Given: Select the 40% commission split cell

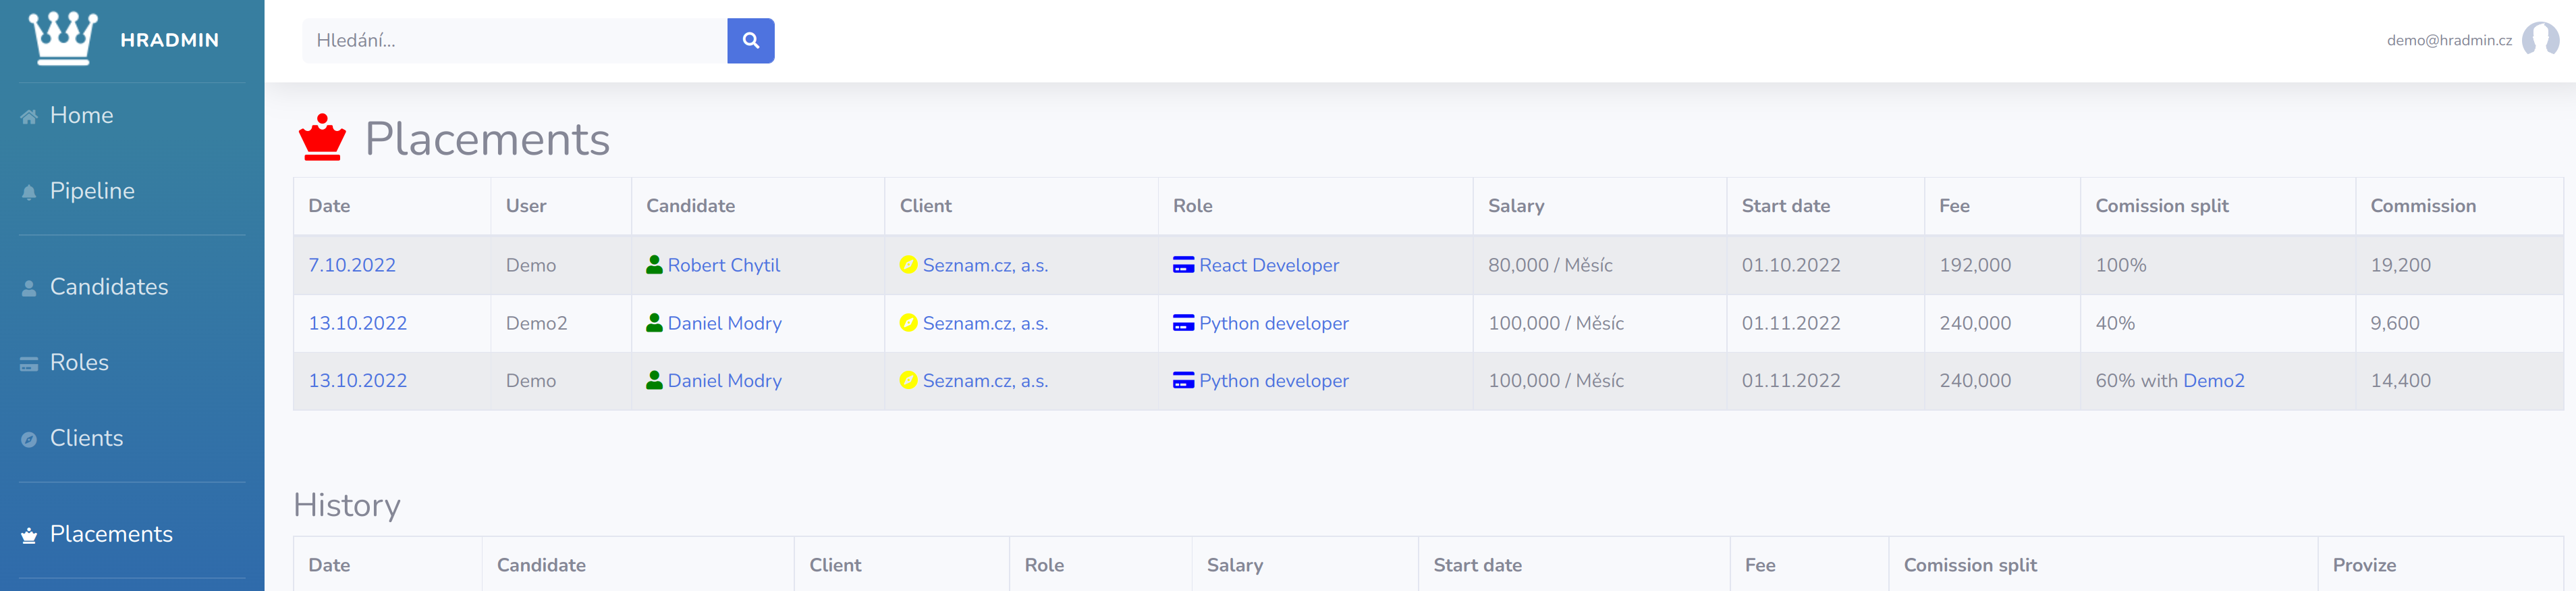Looking at the screenshot, I should tap(2218, 323).
